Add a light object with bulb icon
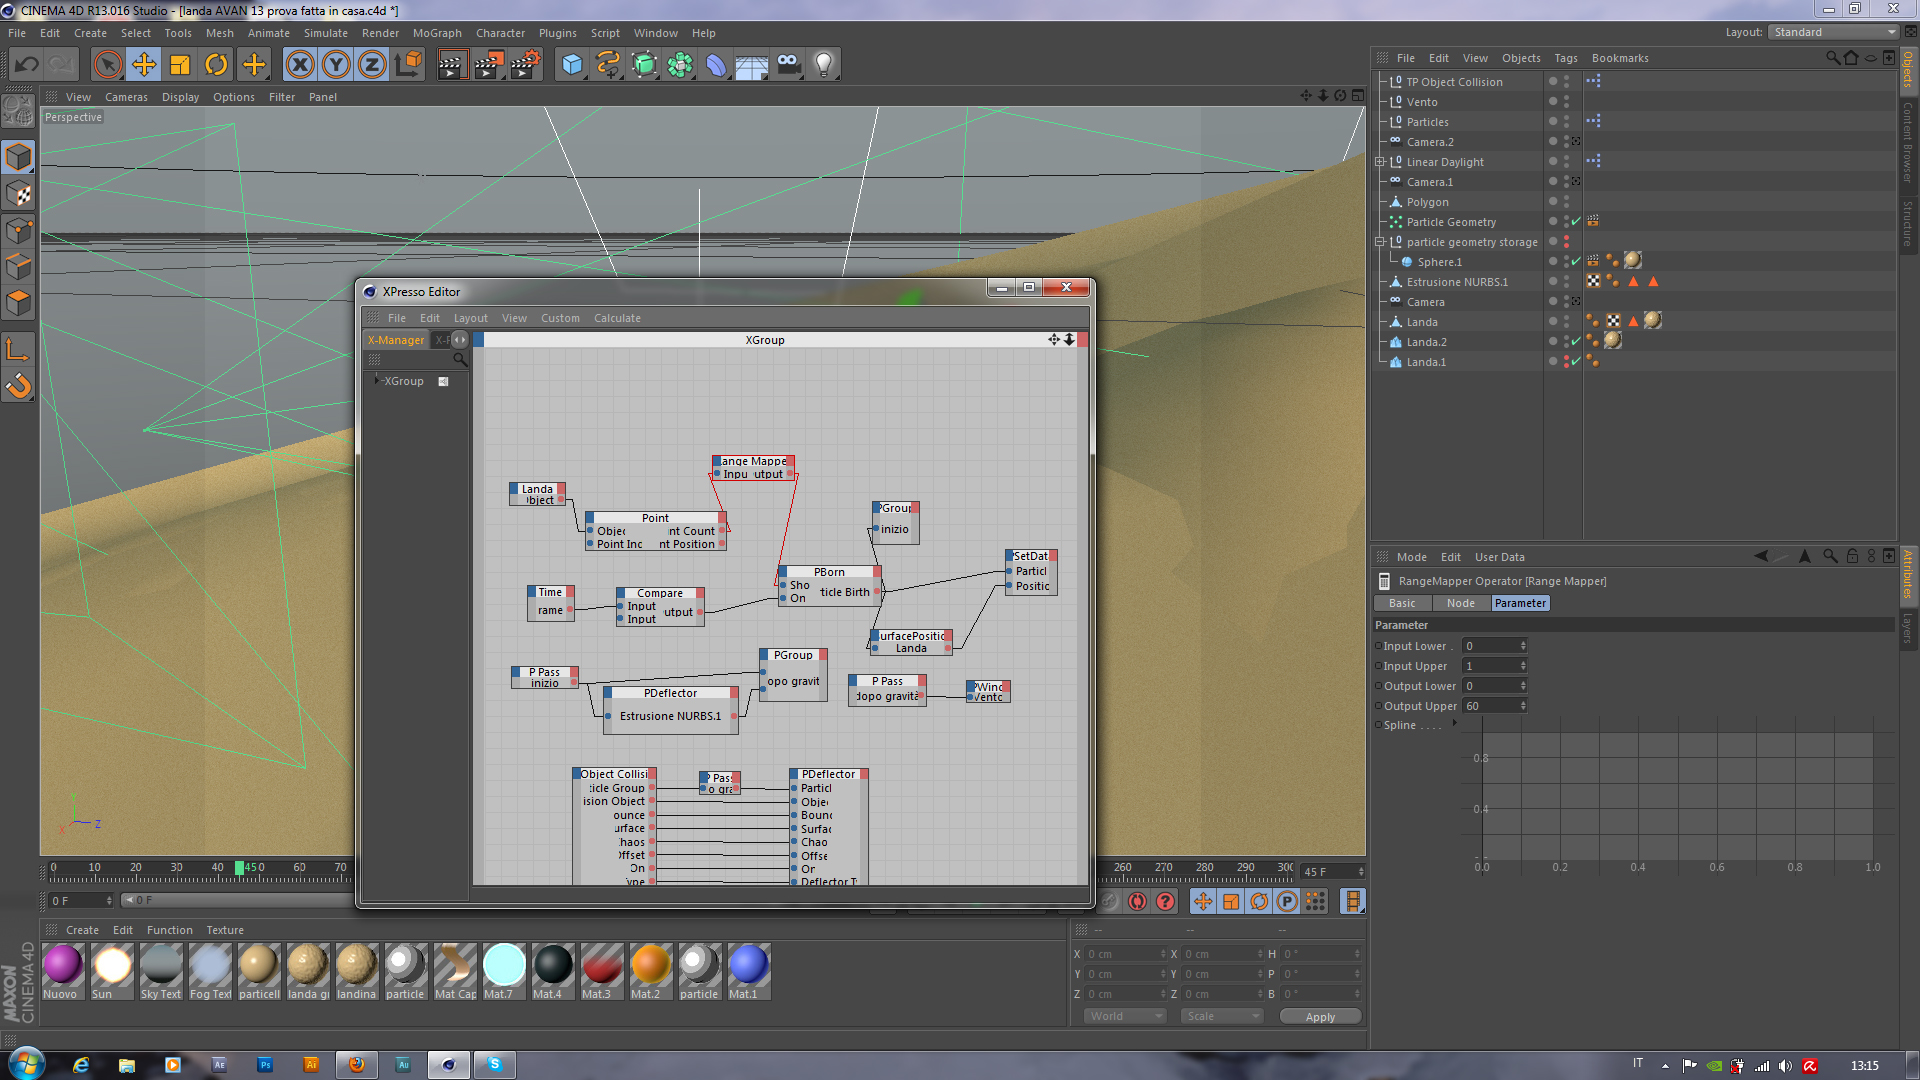 pos(823,65)
